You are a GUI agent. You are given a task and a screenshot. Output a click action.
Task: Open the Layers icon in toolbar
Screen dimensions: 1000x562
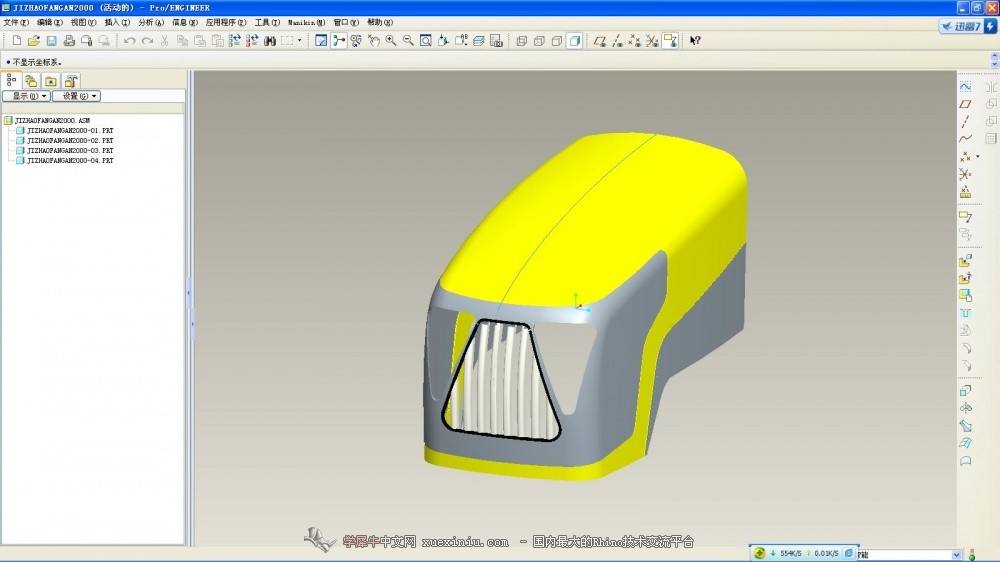478,41
